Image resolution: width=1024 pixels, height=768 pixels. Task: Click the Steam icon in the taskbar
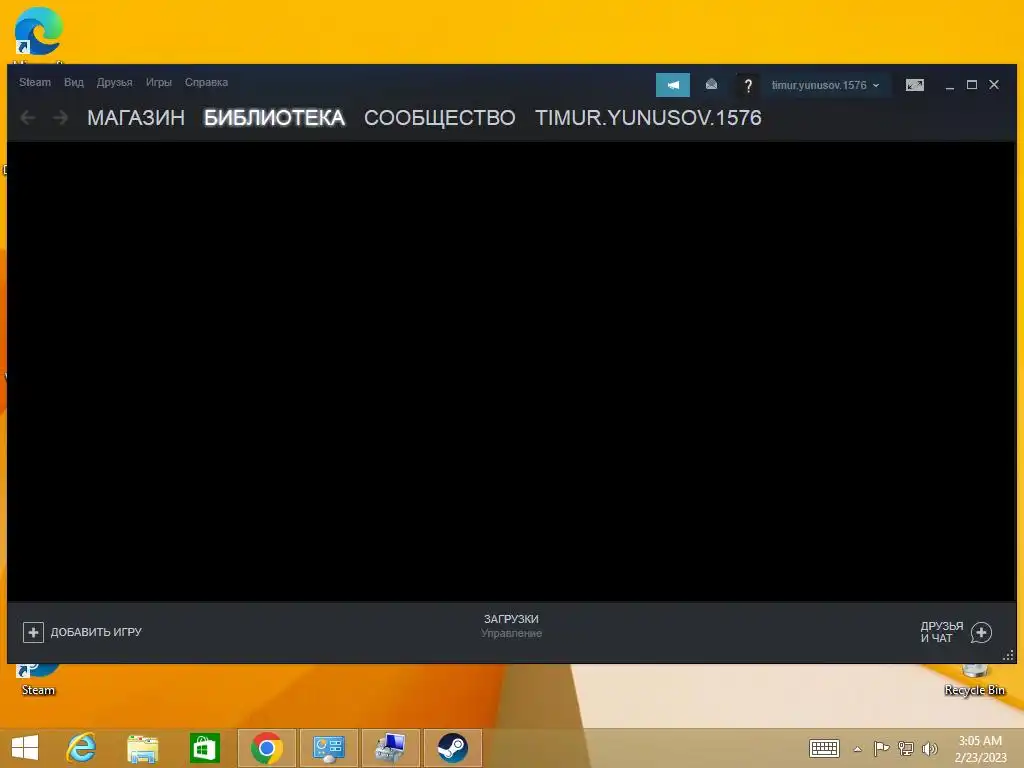[453, 748]
